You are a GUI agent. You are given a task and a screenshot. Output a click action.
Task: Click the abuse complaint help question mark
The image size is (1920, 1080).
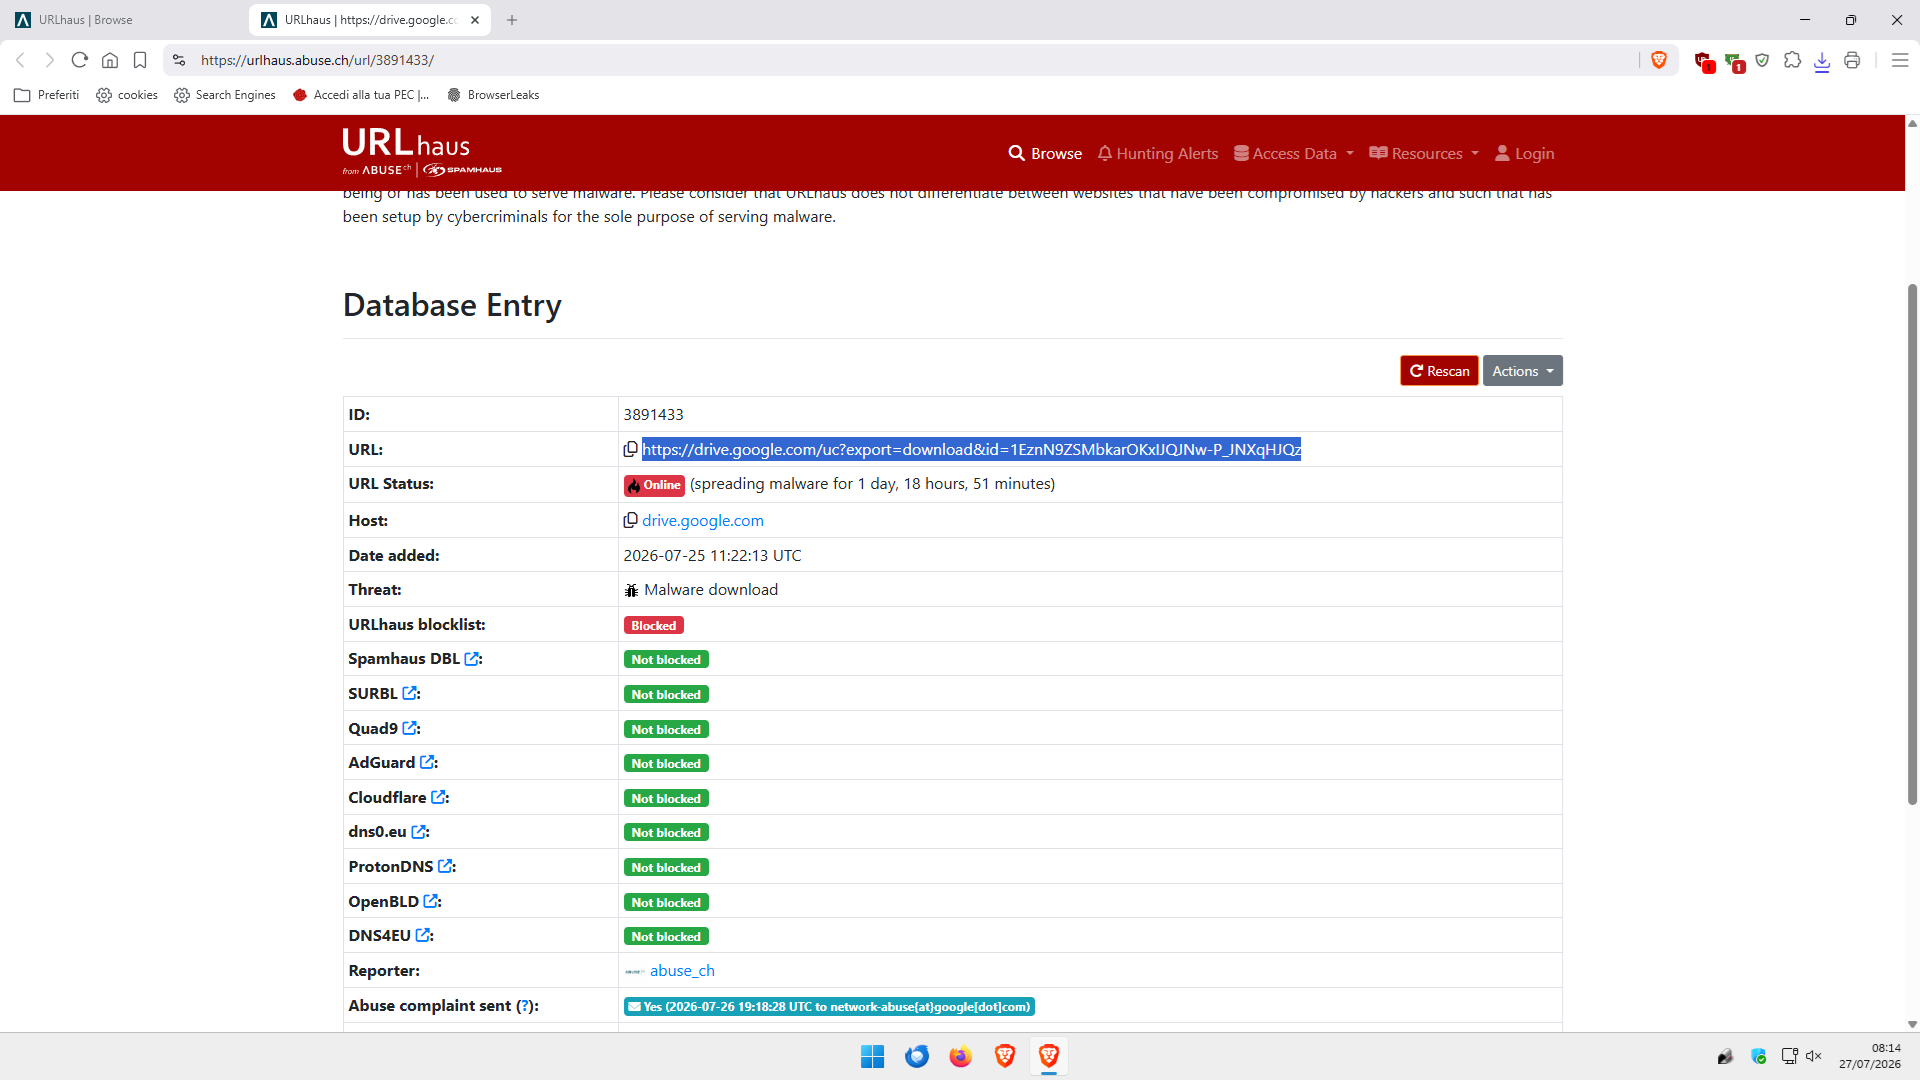pyautogui.click(x=525, y=1006)
